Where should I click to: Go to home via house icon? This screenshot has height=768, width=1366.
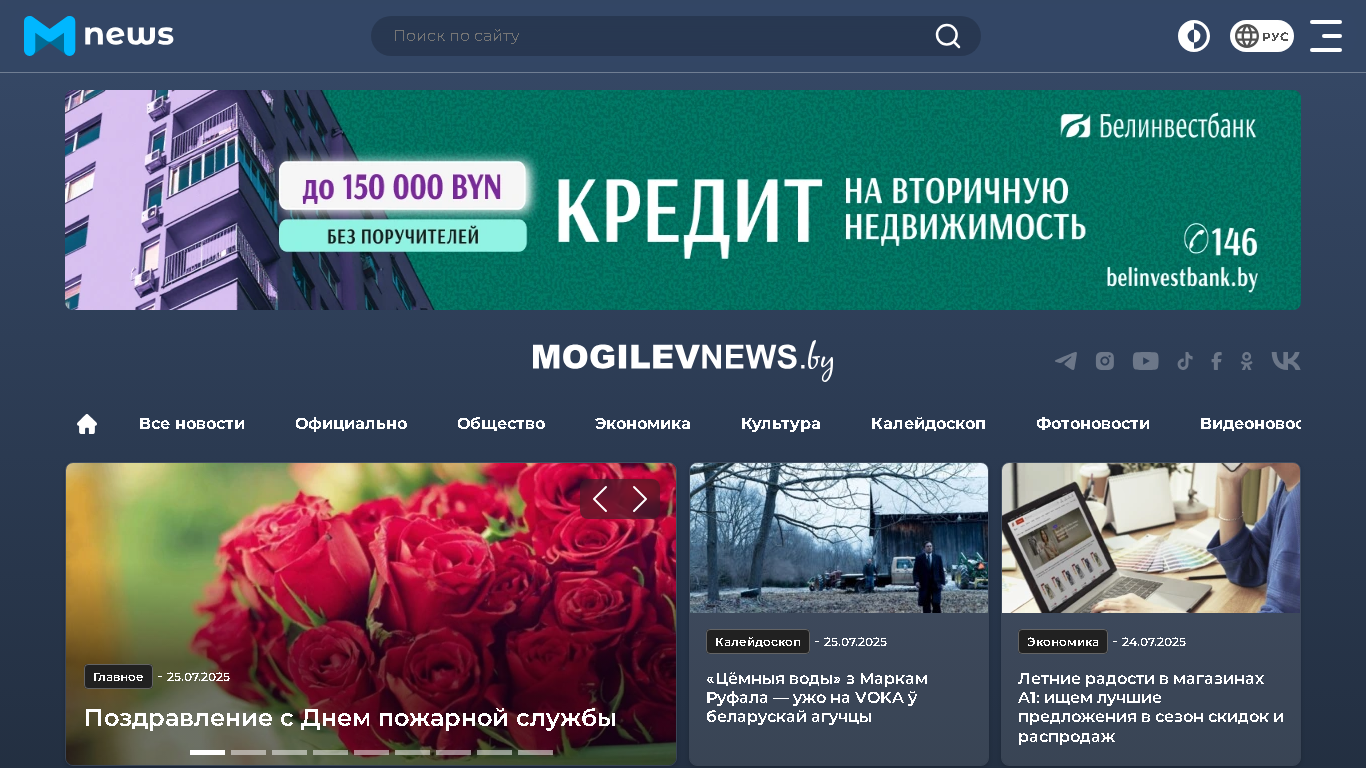(x=87, y=424)
